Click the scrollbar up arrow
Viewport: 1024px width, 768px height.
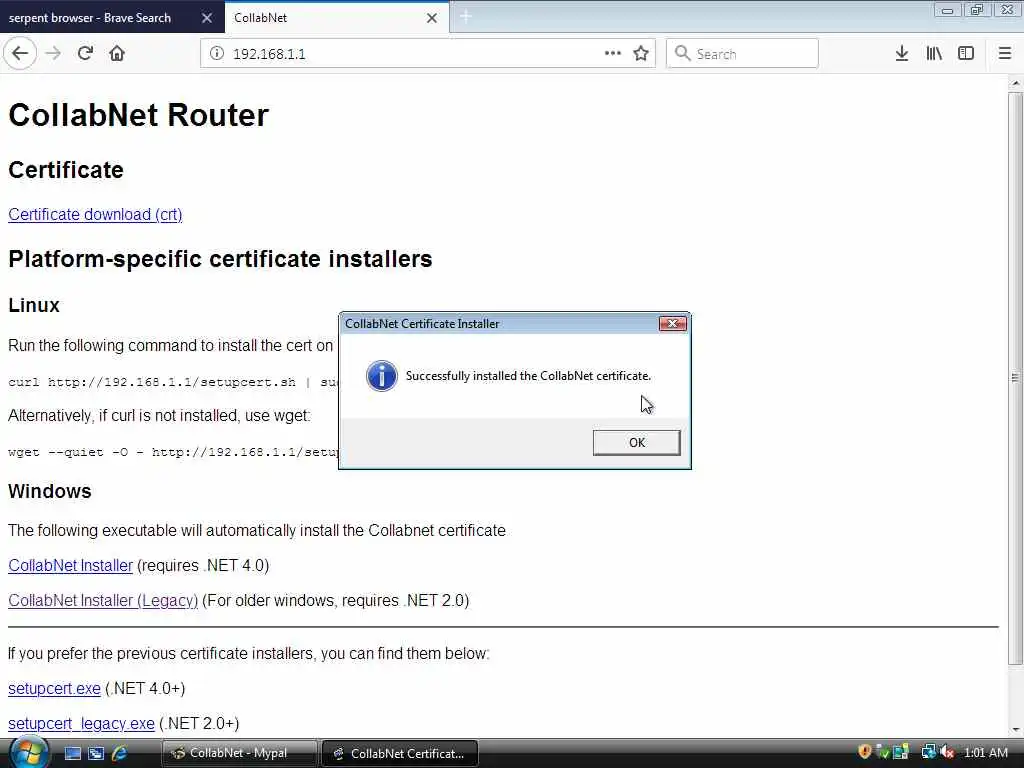click(1015, 84)
